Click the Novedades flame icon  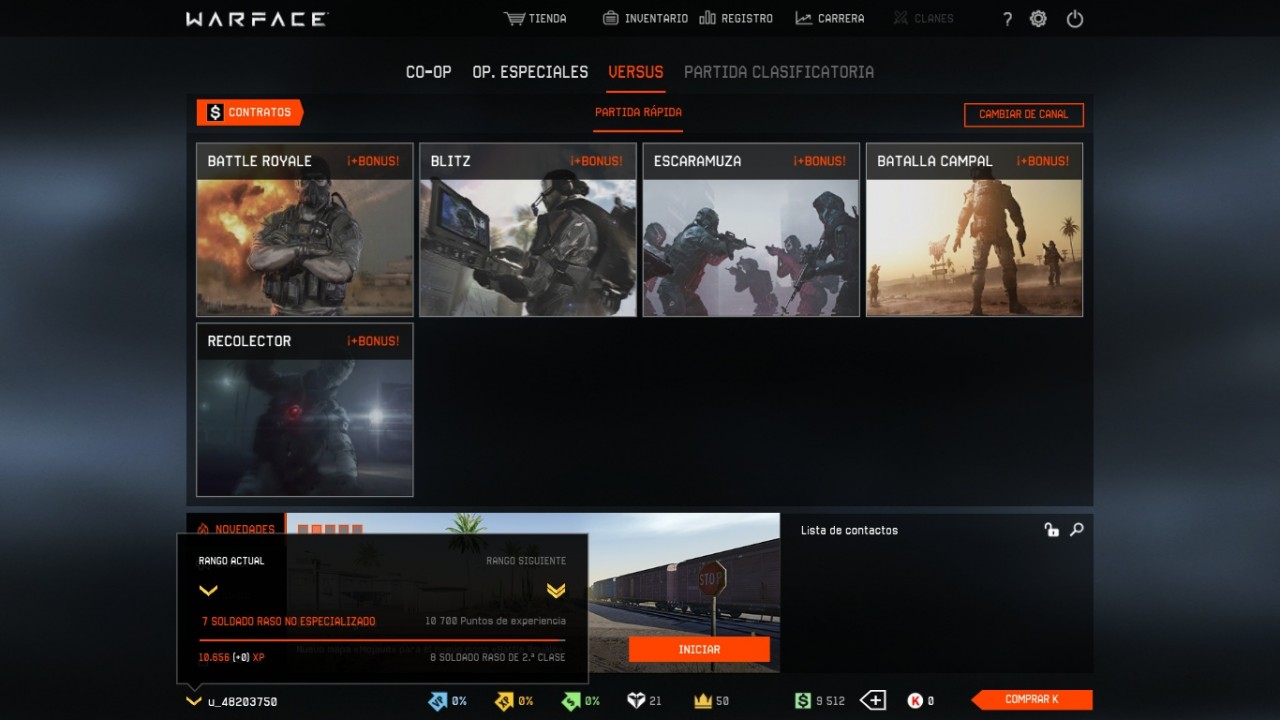pyautogui.click(x=204, y=529)
